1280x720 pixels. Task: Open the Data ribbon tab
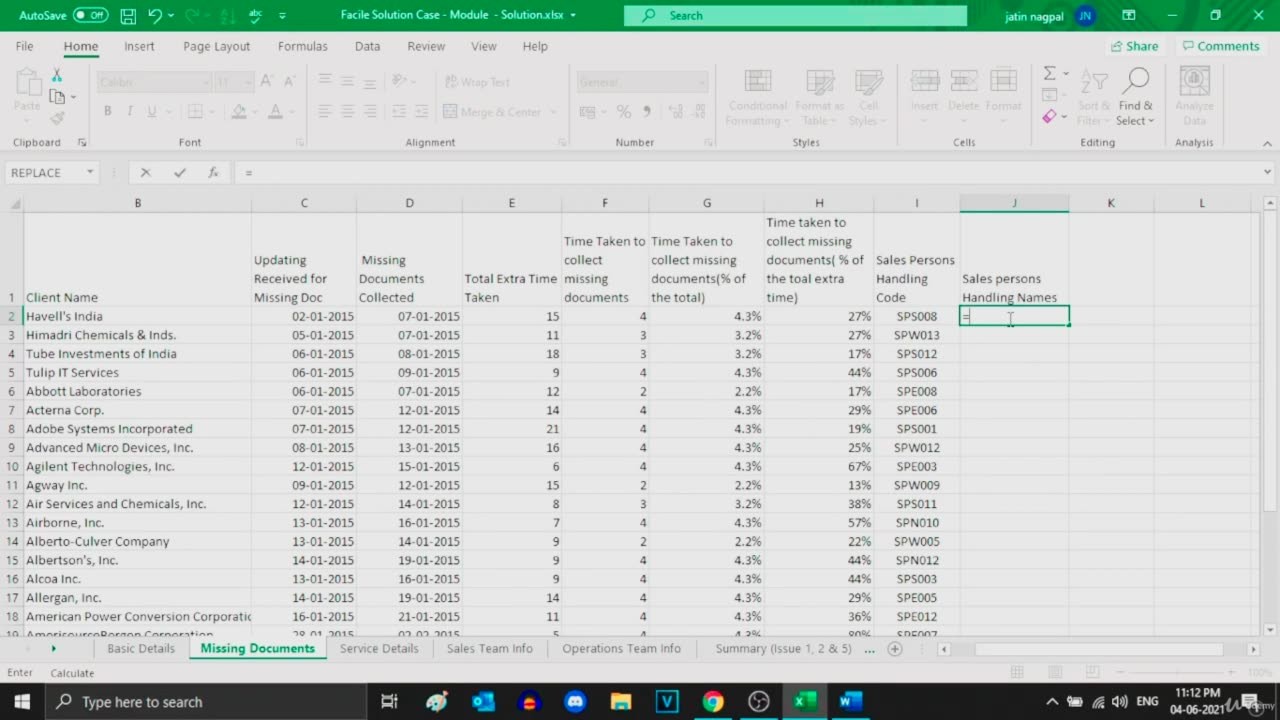pyautogui.click(x=367, y=46)
